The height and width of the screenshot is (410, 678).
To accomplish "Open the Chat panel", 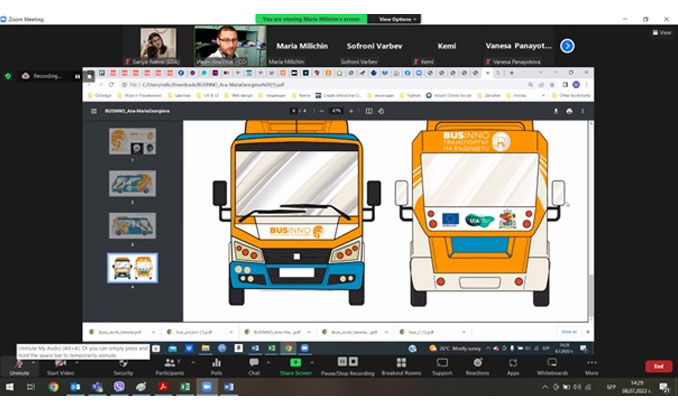I will 254,367.
